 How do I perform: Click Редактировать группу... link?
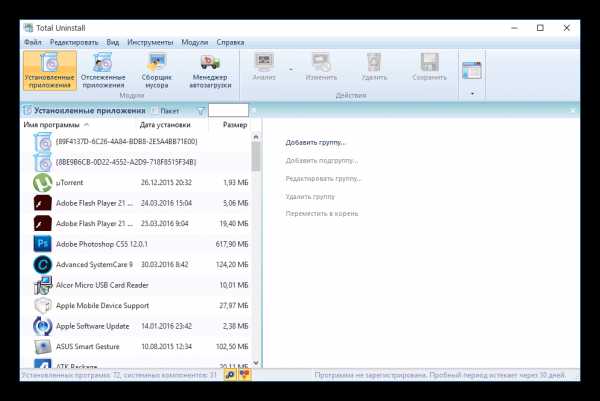coord(323,178)
